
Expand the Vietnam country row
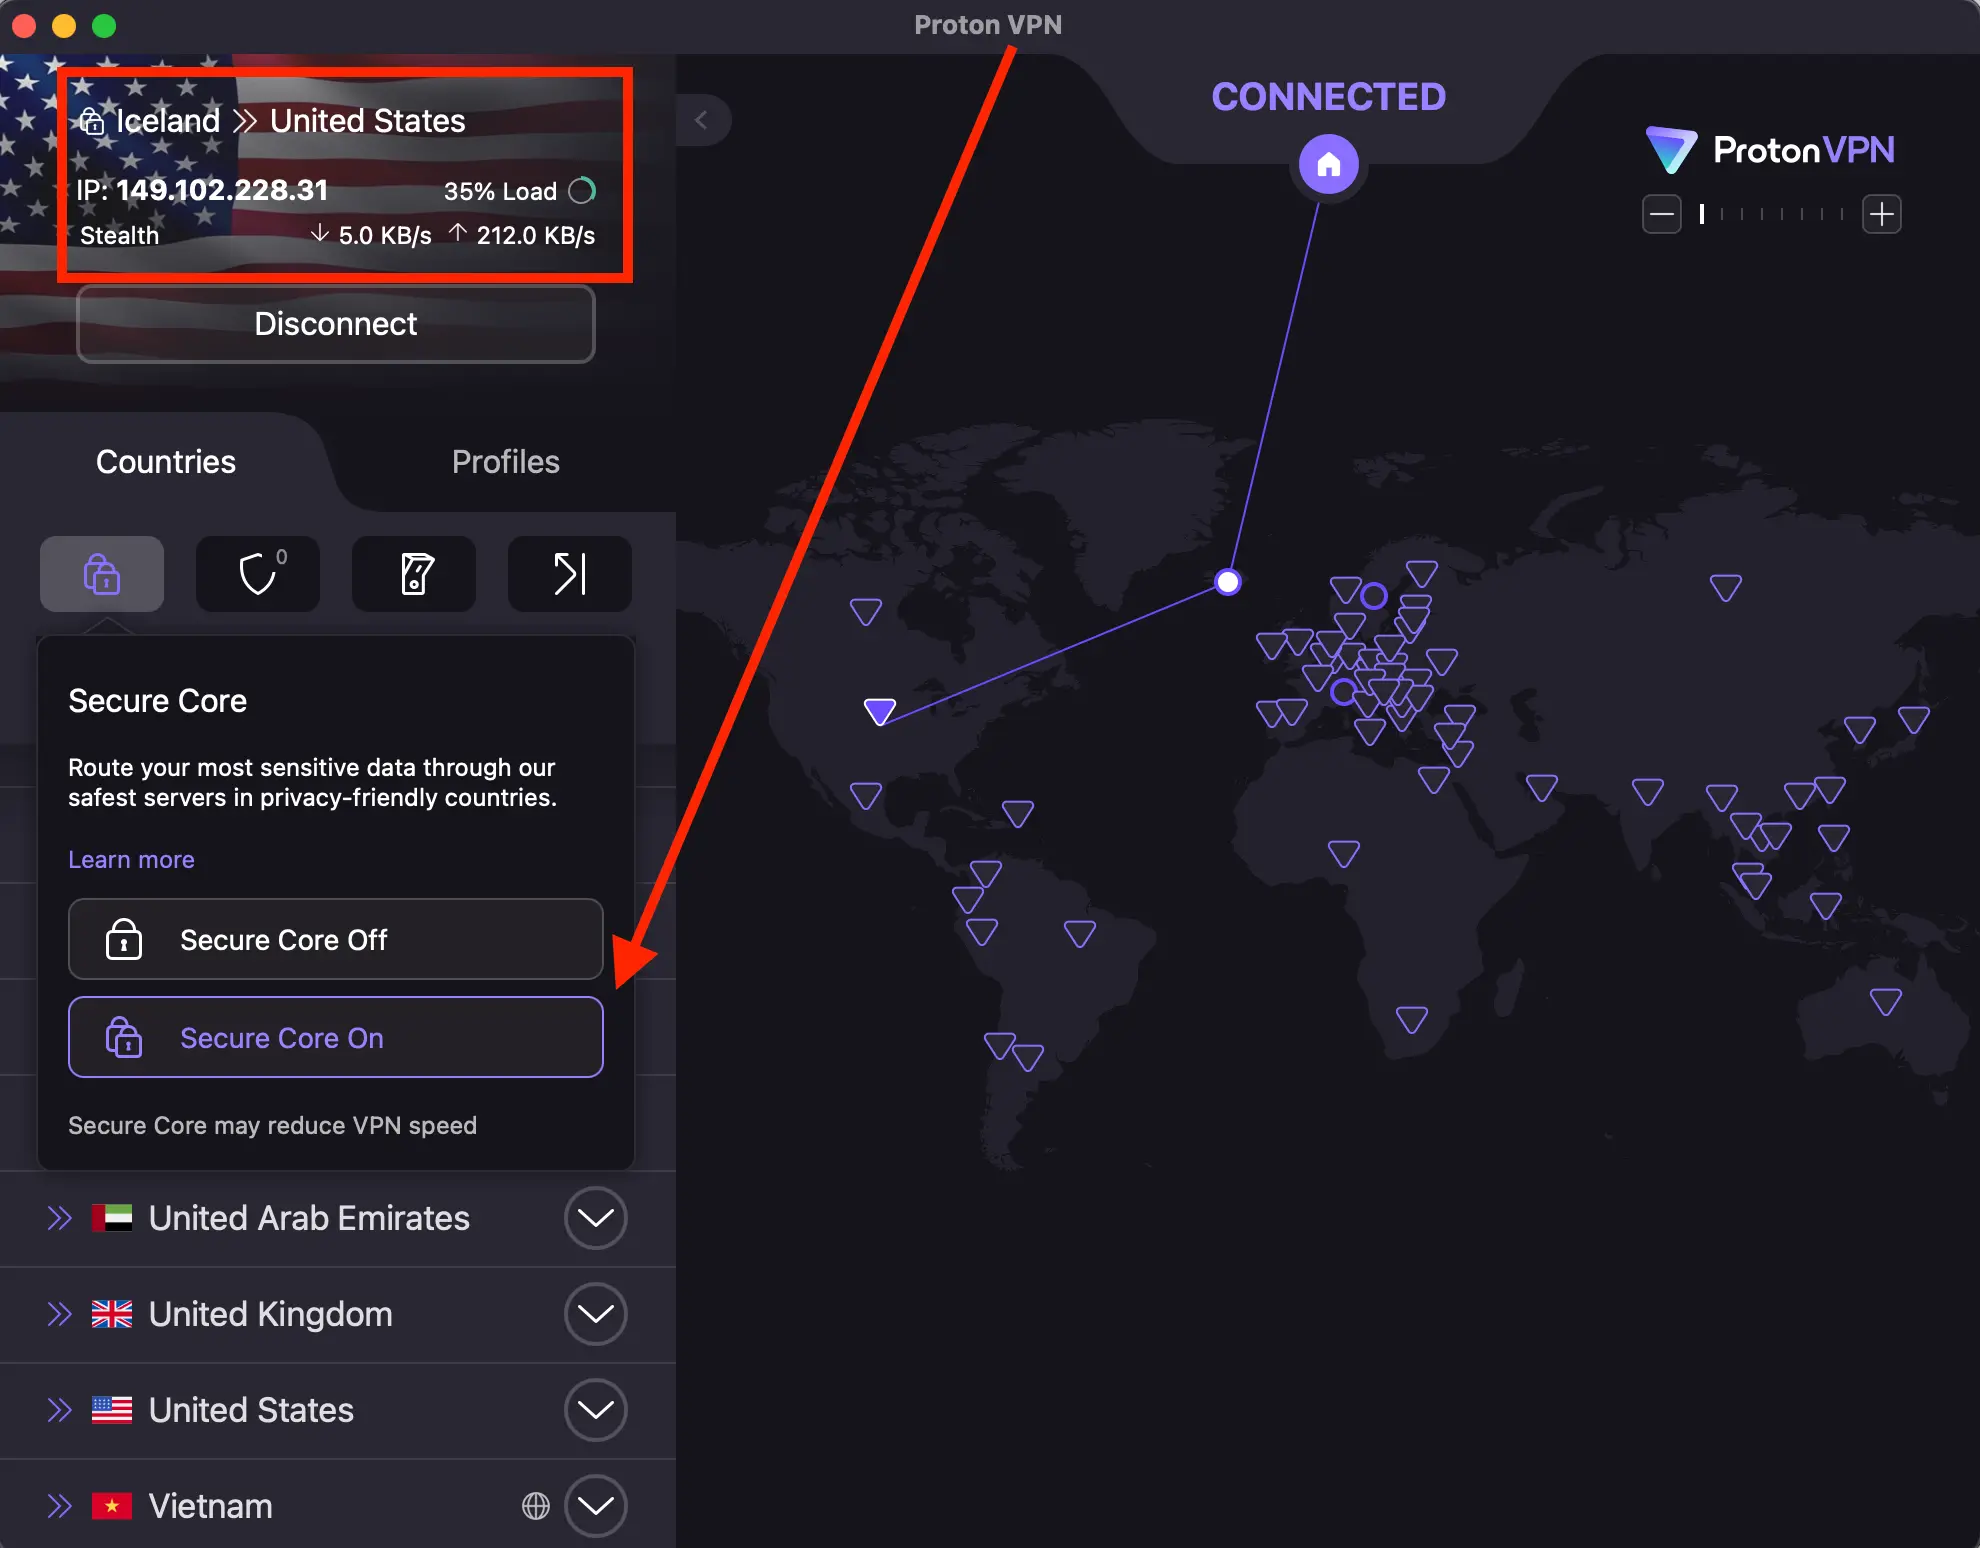[596, 1505]
